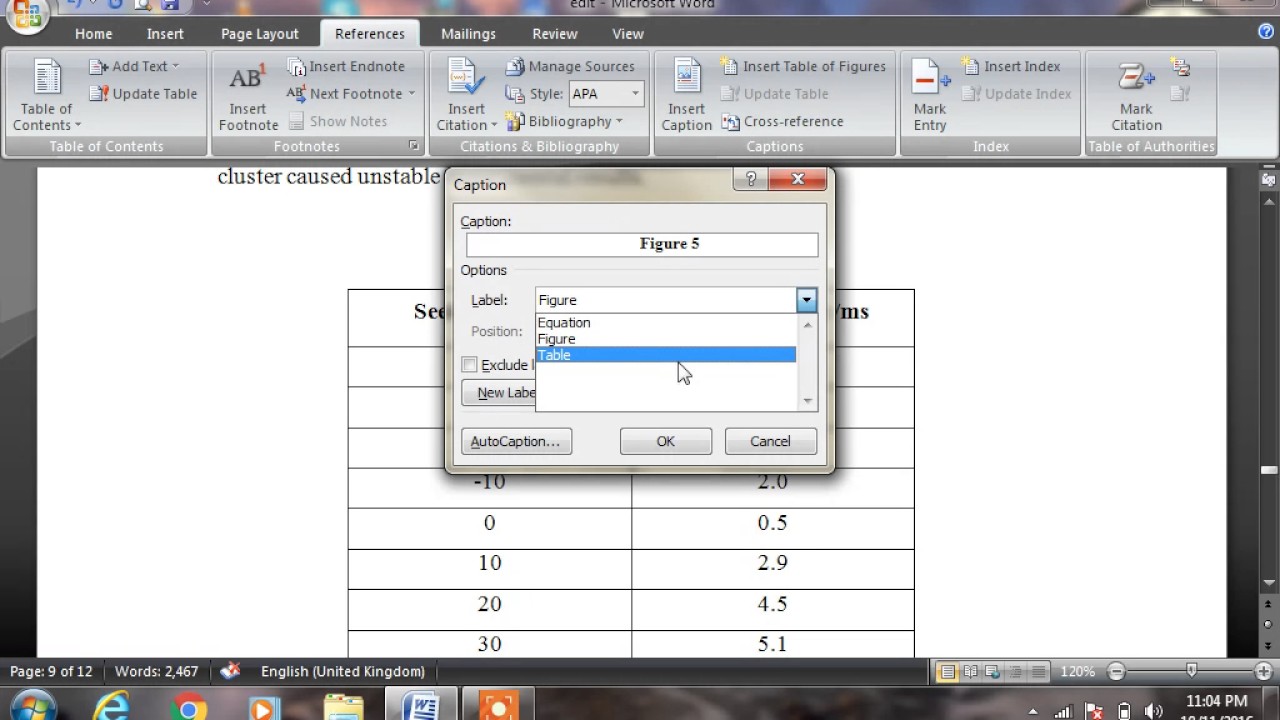Click the next page double-arrow button
Viewport: 1280px width, 720px height.
(1269, 647)
